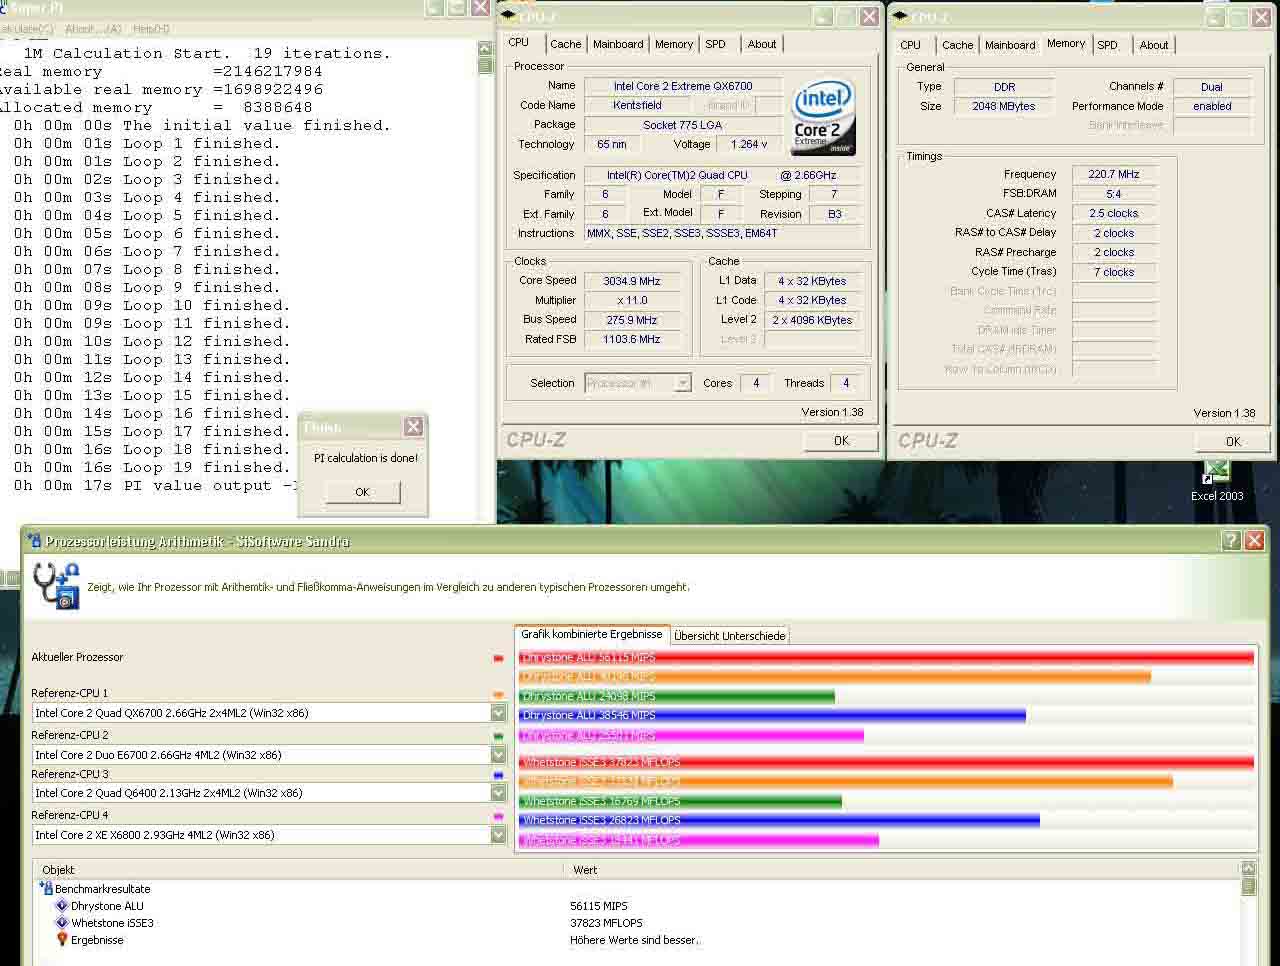Click the diamond icon beside Whetstone iSSE3
The image size is (1280, 966).
pos(62,923)
